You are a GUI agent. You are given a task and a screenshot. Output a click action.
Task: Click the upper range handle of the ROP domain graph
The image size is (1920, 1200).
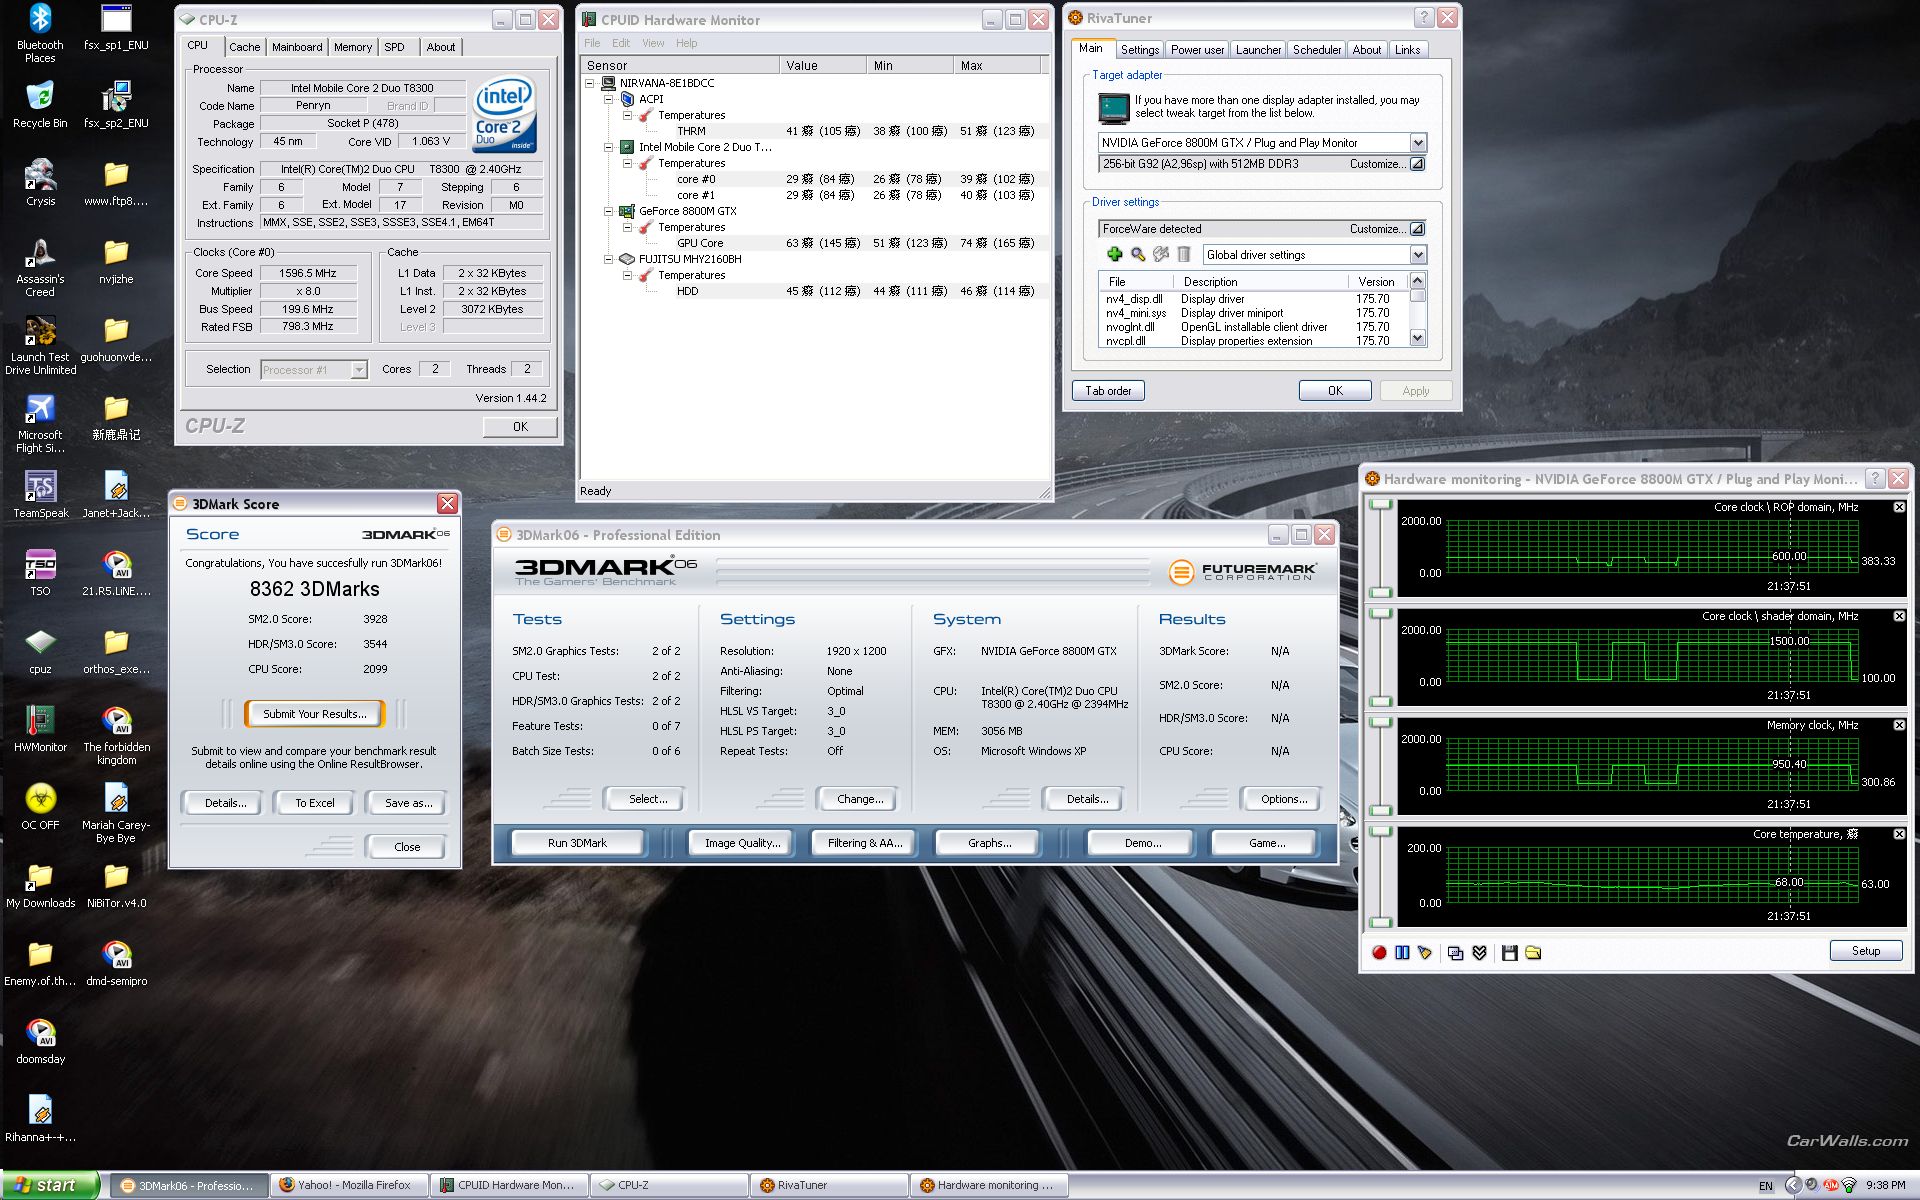1381,505
